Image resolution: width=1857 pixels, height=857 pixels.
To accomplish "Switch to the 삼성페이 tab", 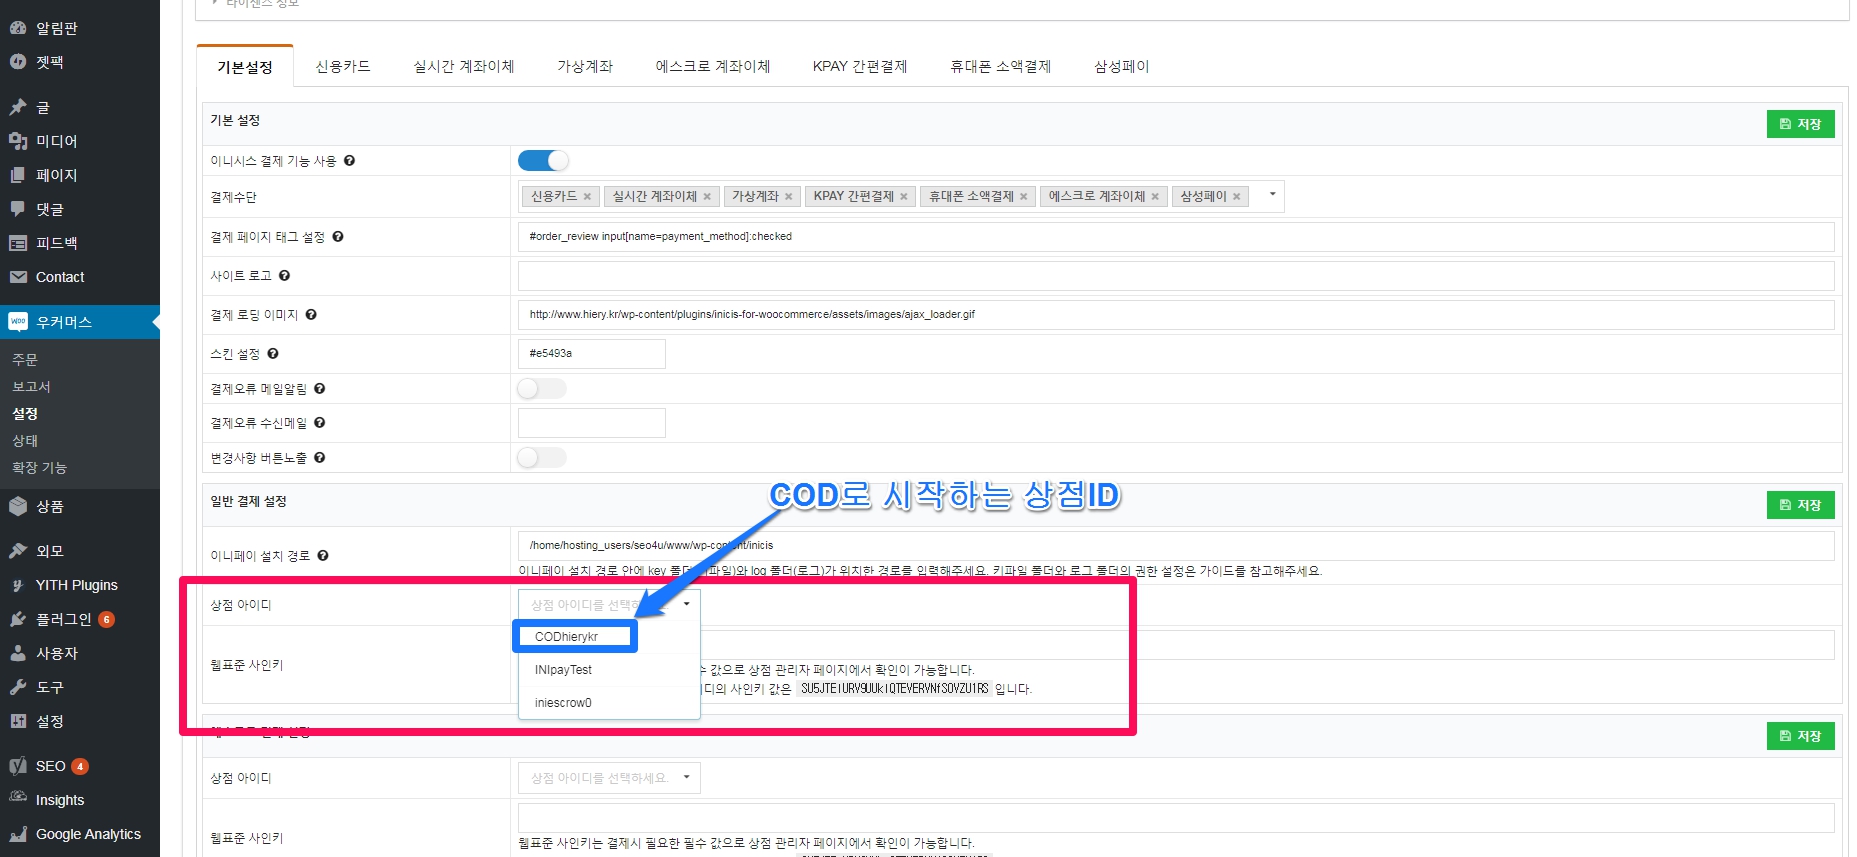I will 1121,66.
